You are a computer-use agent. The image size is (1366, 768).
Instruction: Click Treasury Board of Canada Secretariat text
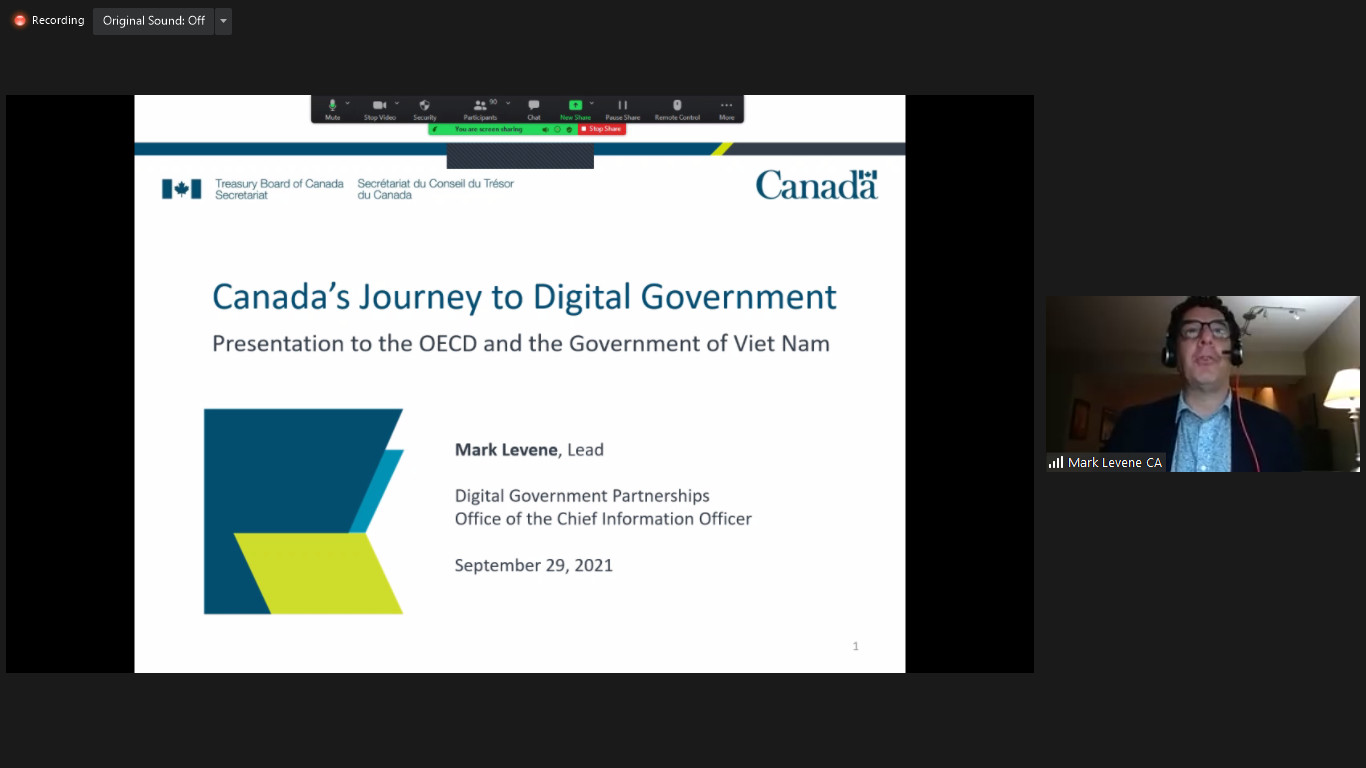pos(279,189)
